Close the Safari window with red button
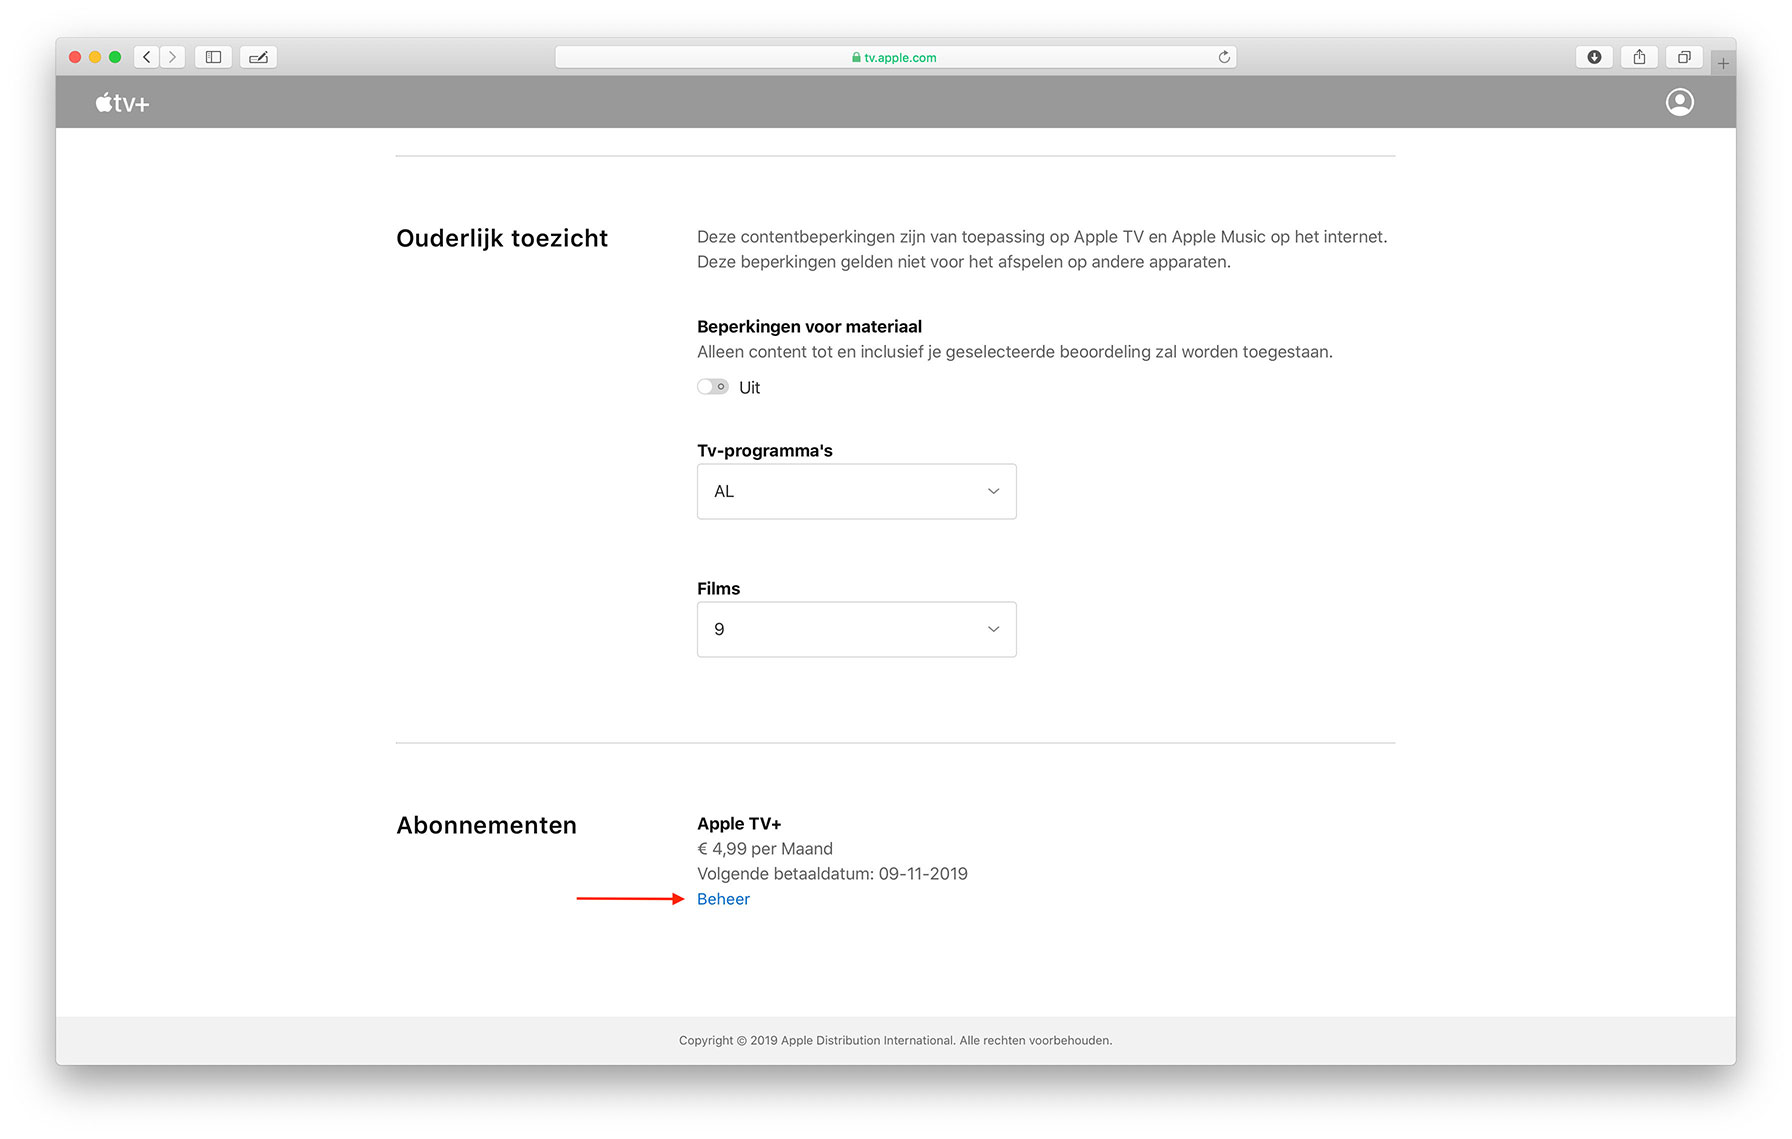1792x1139 pixels. click(x=75, y=57)
